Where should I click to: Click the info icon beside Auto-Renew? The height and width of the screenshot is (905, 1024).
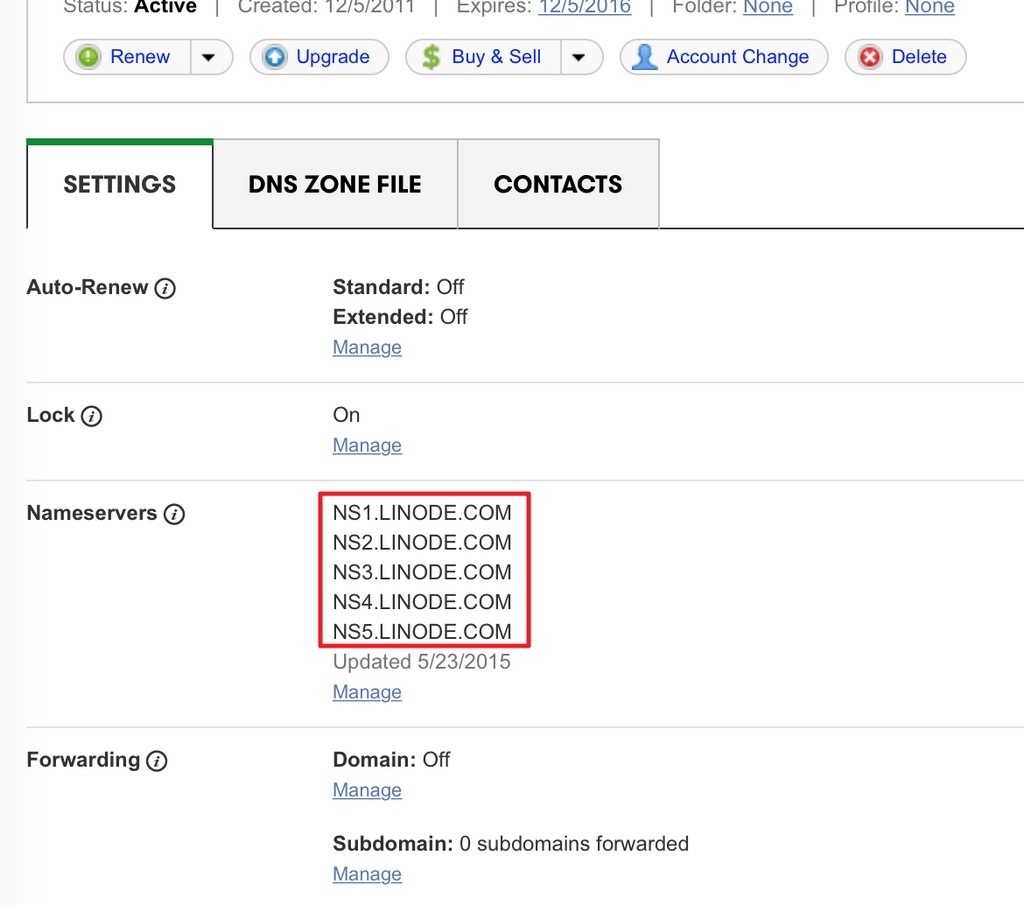[166, 288]
